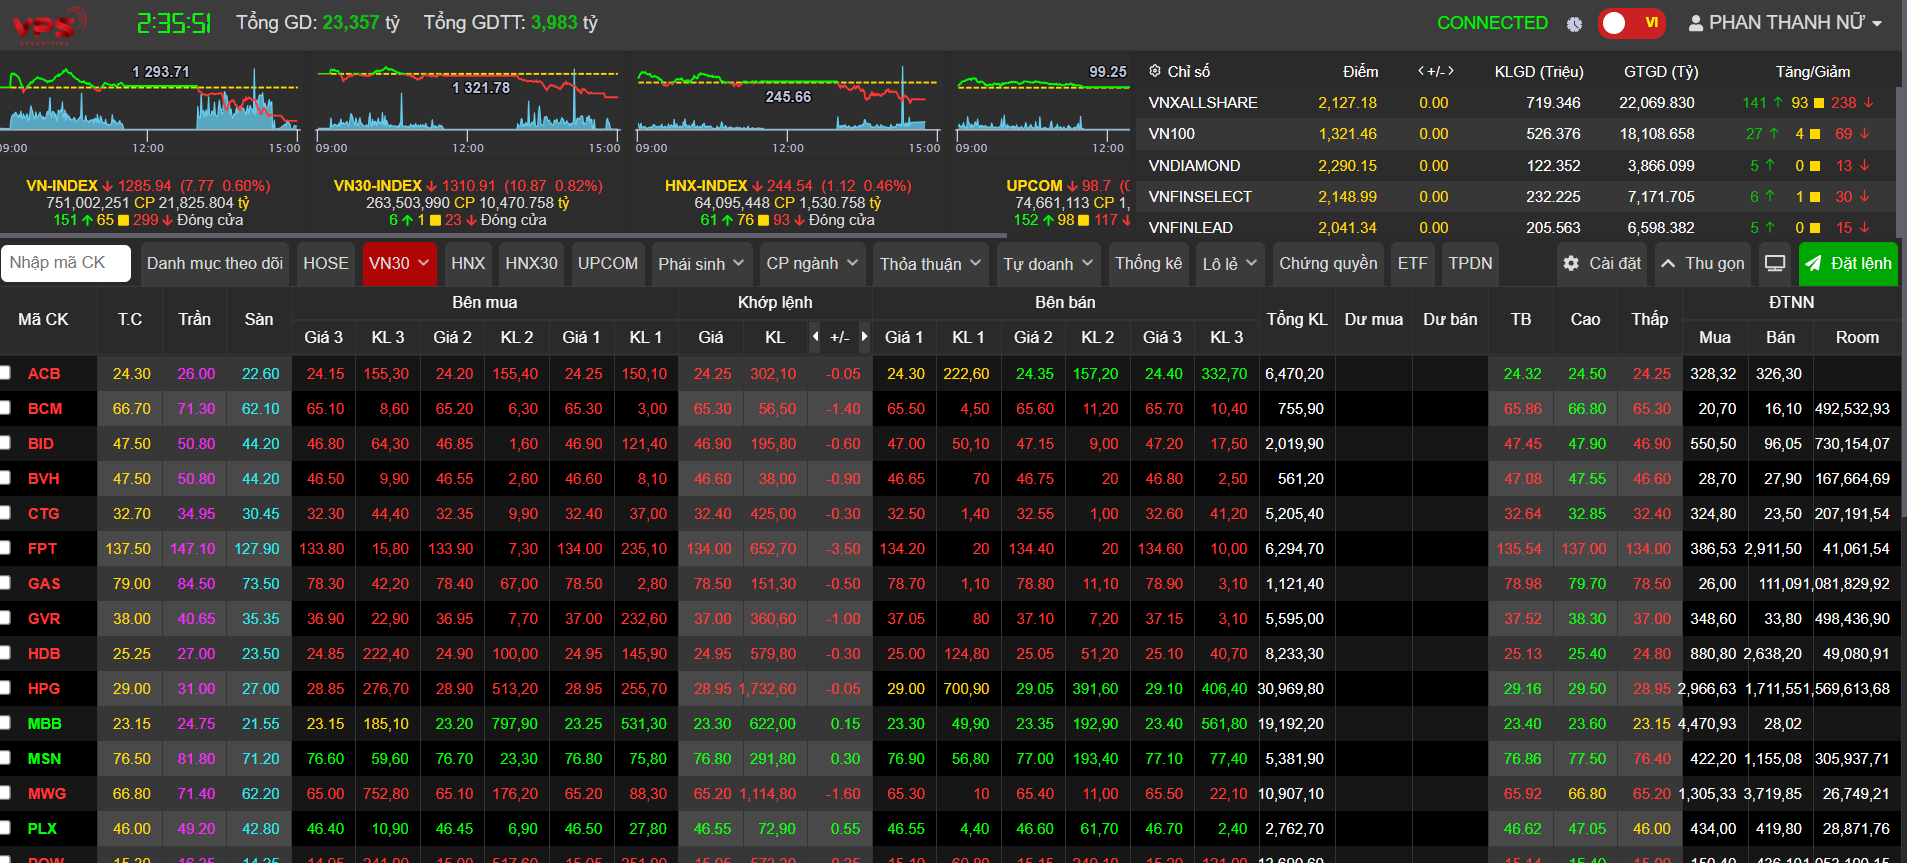Switch to Danh mục theo dõi tab
This screenshot has height=863, width=1907.
[215, 263]
